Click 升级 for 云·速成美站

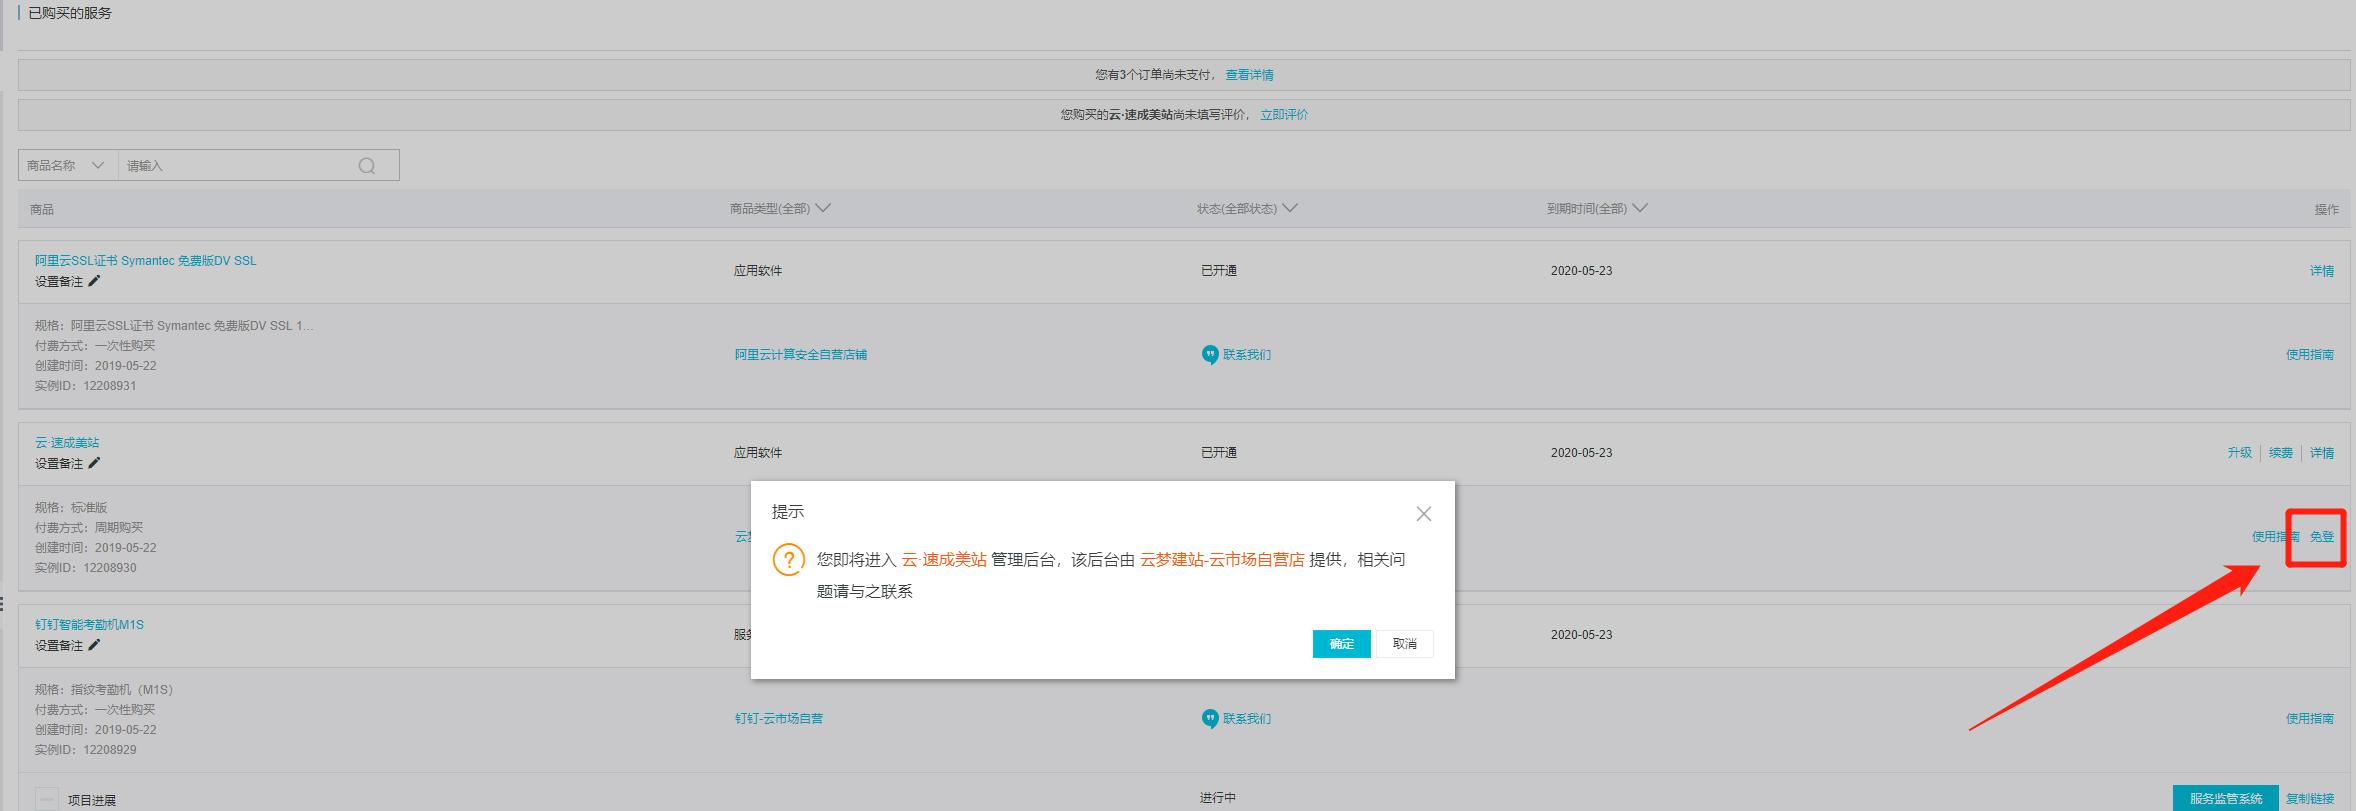2240,453
